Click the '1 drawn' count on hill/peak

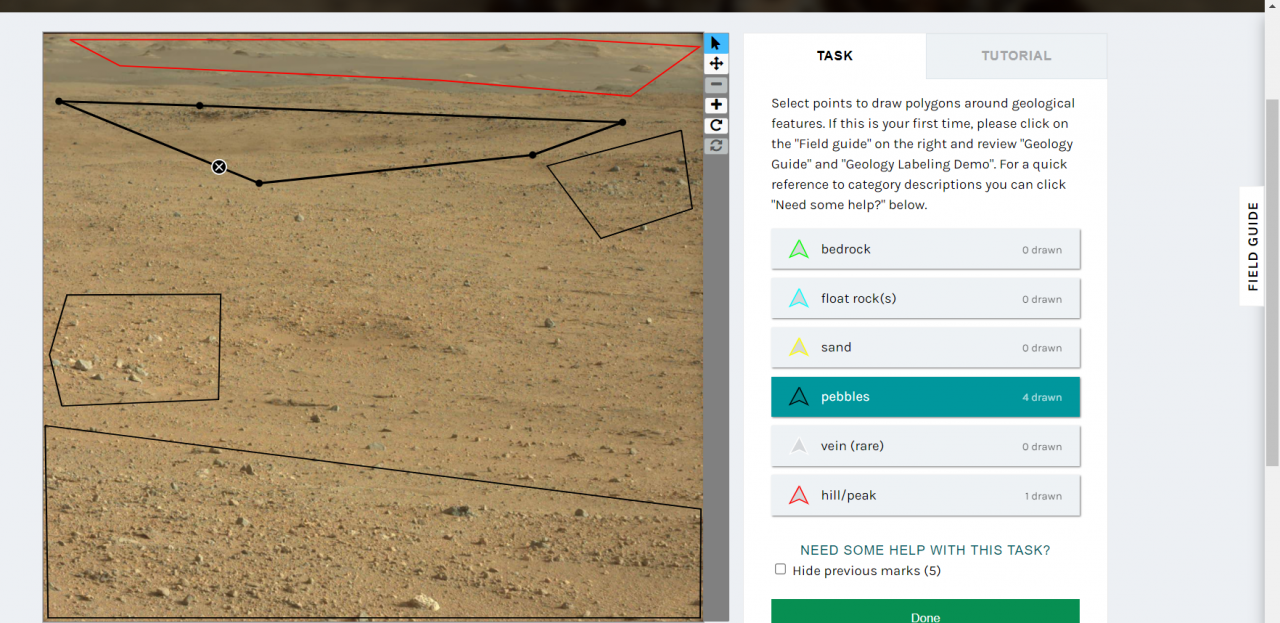click(x=1043, y=496)
